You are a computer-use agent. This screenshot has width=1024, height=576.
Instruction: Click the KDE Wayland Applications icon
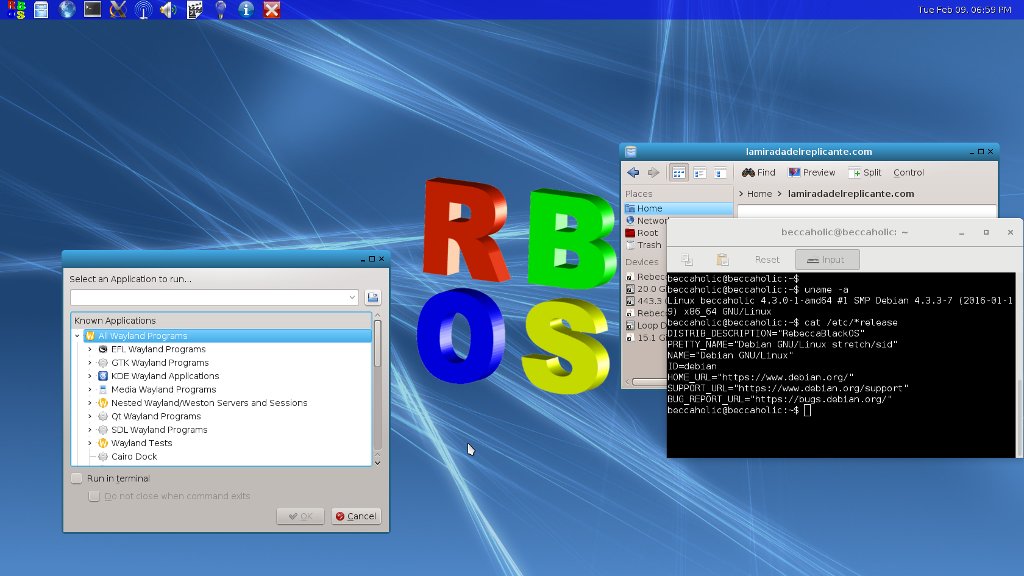tap(103, 376)
